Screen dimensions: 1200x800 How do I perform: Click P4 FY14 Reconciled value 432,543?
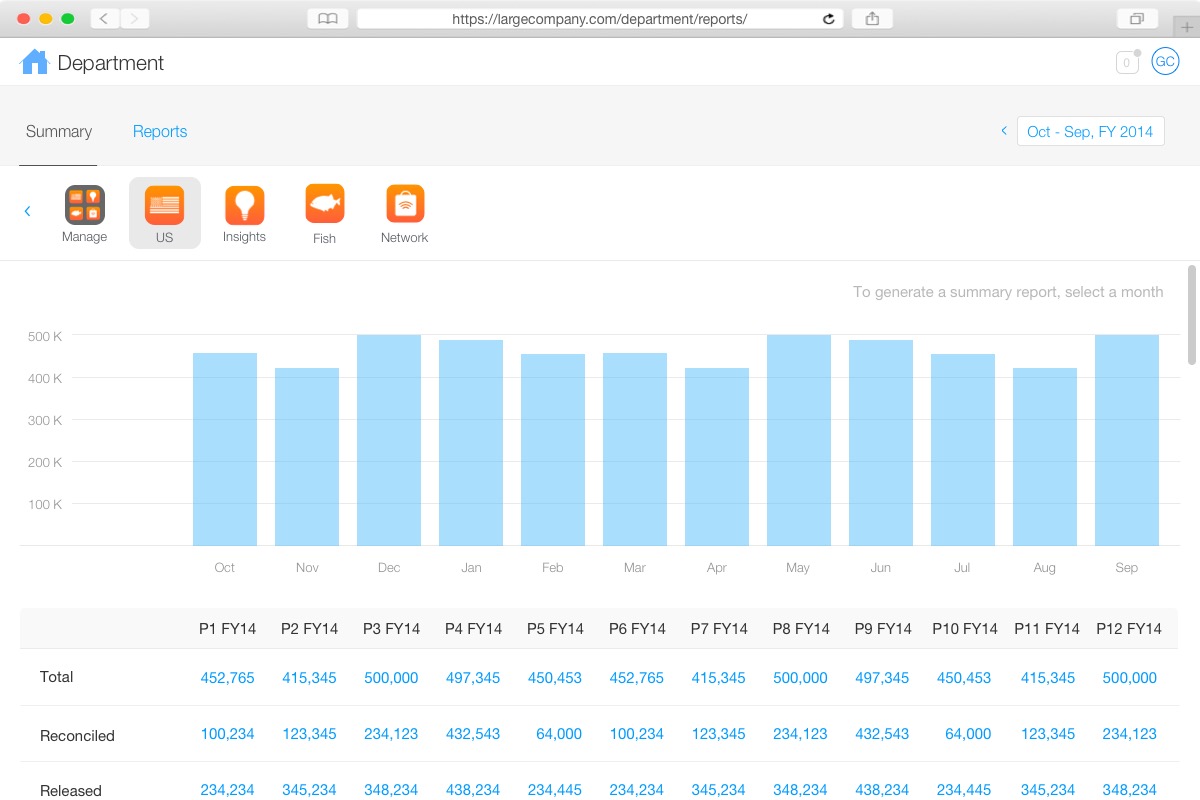pos(473,734)
